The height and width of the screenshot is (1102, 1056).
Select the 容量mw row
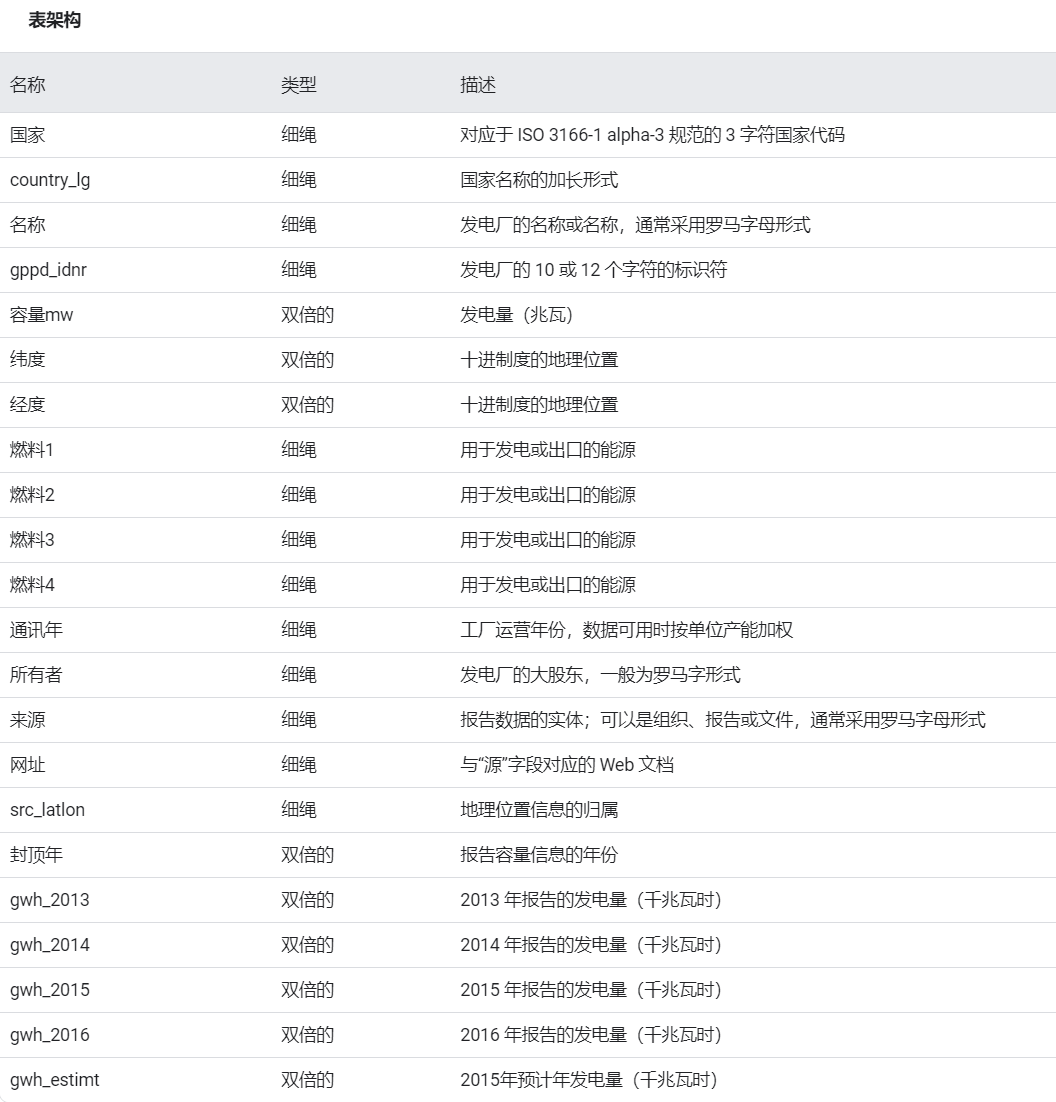pos(38,314)
